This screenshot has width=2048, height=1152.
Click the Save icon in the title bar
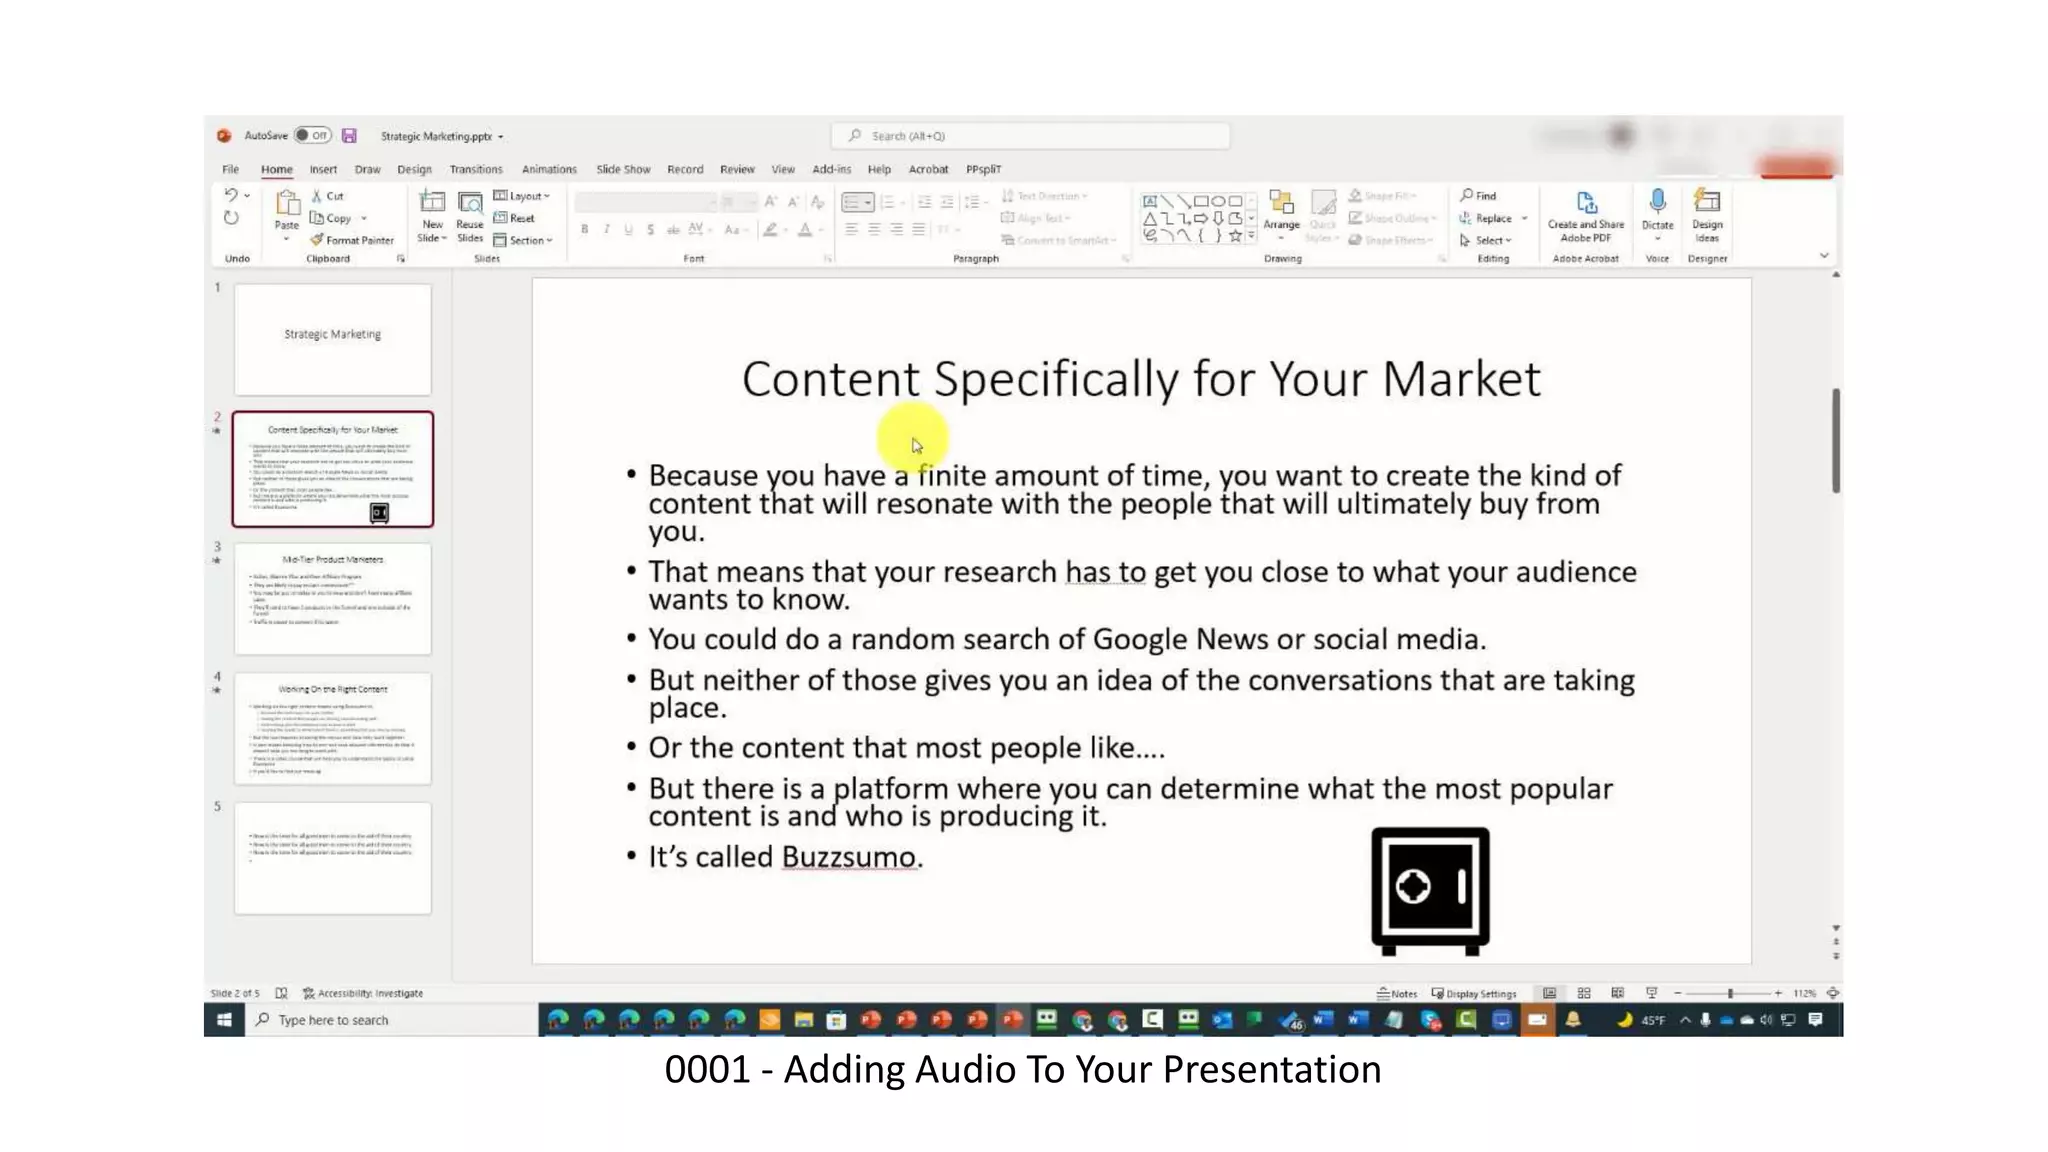(x=349, y=136)
